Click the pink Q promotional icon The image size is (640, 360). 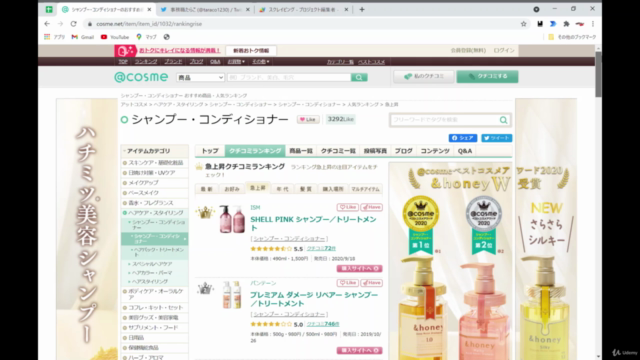tap(125, 51)
